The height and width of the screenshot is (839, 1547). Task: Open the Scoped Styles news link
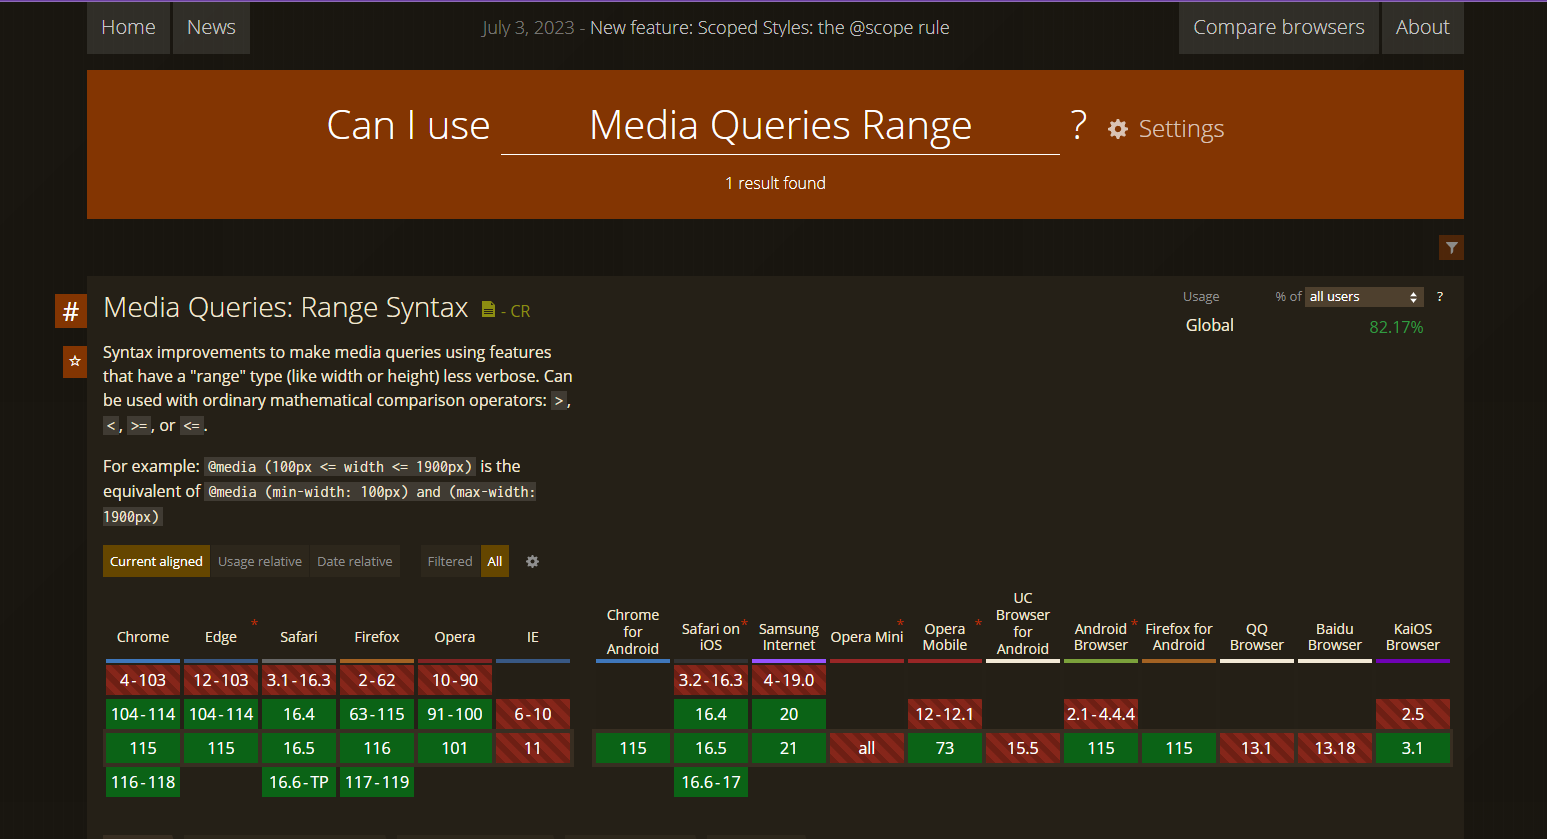pos(769,28)
